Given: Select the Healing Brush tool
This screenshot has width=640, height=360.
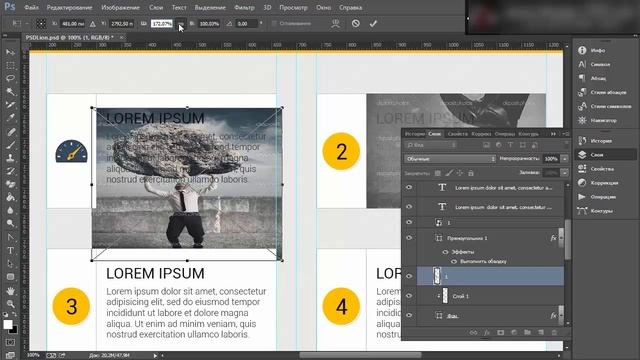Looking at the screenshot, I should coord(11,131).
